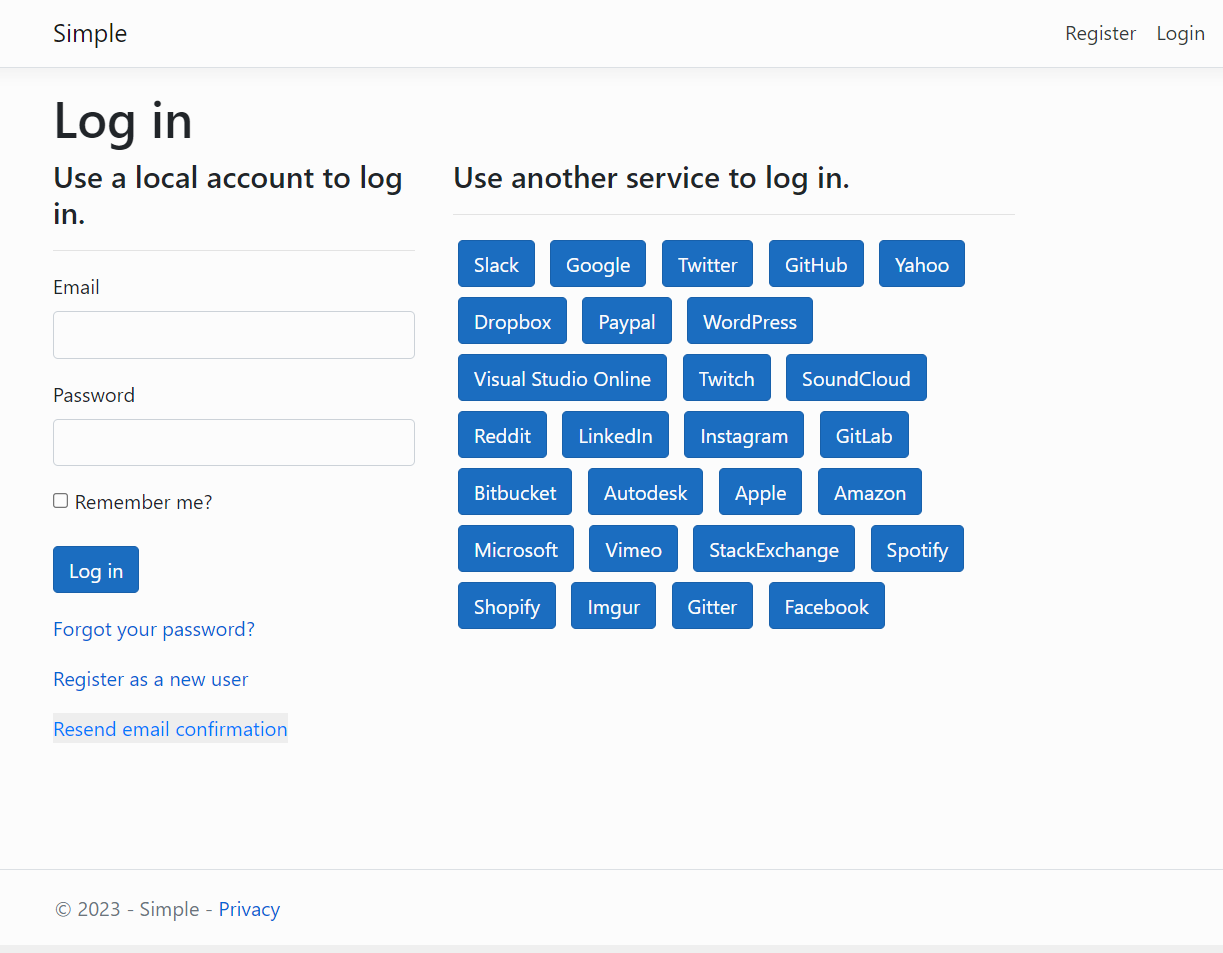1223x953 pixels.
Task: Pick the LinkedIn service button
Action: [616, 435]
